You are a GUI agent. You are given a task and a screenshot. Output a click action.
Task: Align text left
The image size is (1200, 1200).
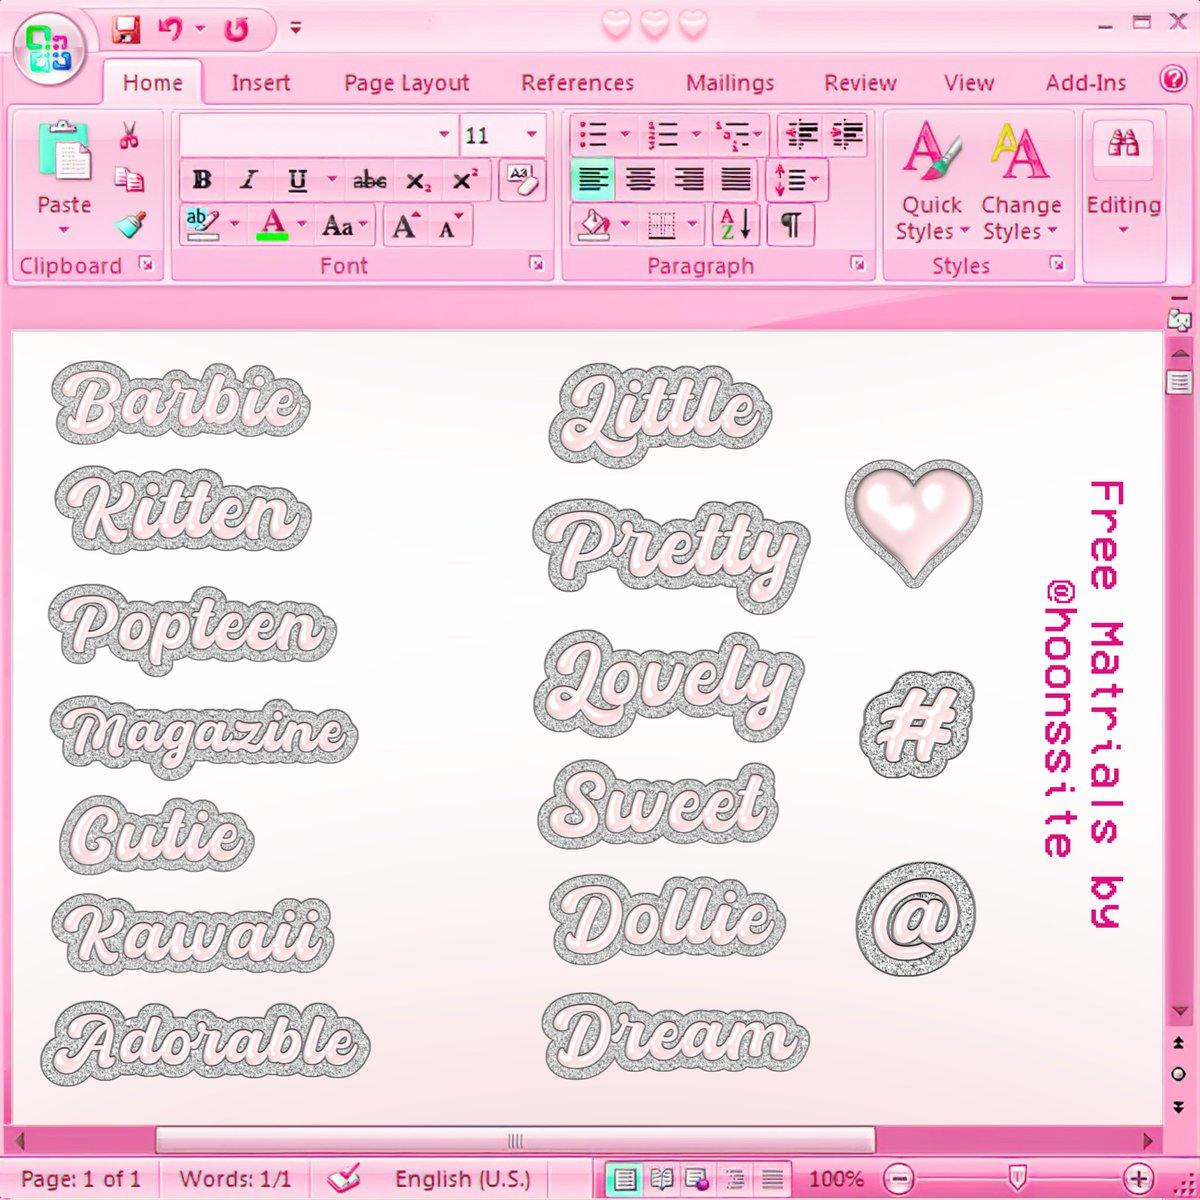pyautogui.click(x=594, y=180)
